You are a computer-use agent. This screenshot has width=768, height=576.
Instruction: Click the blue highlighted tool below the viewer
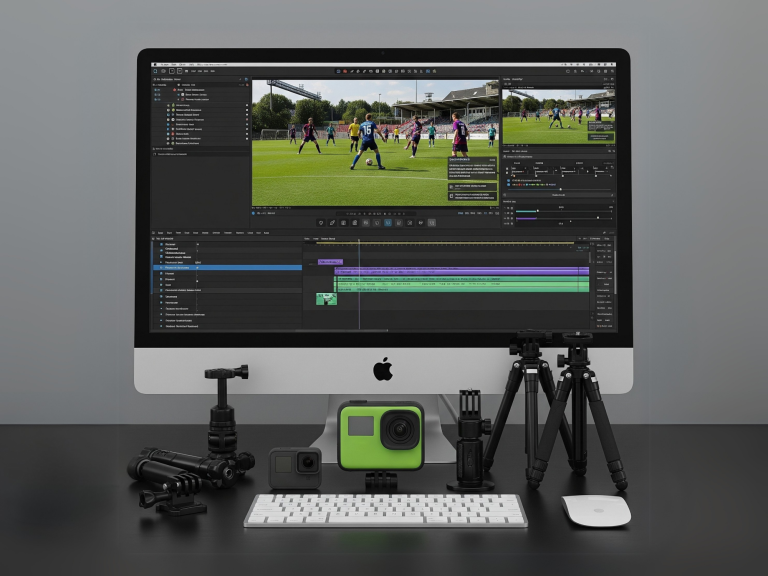387,223
